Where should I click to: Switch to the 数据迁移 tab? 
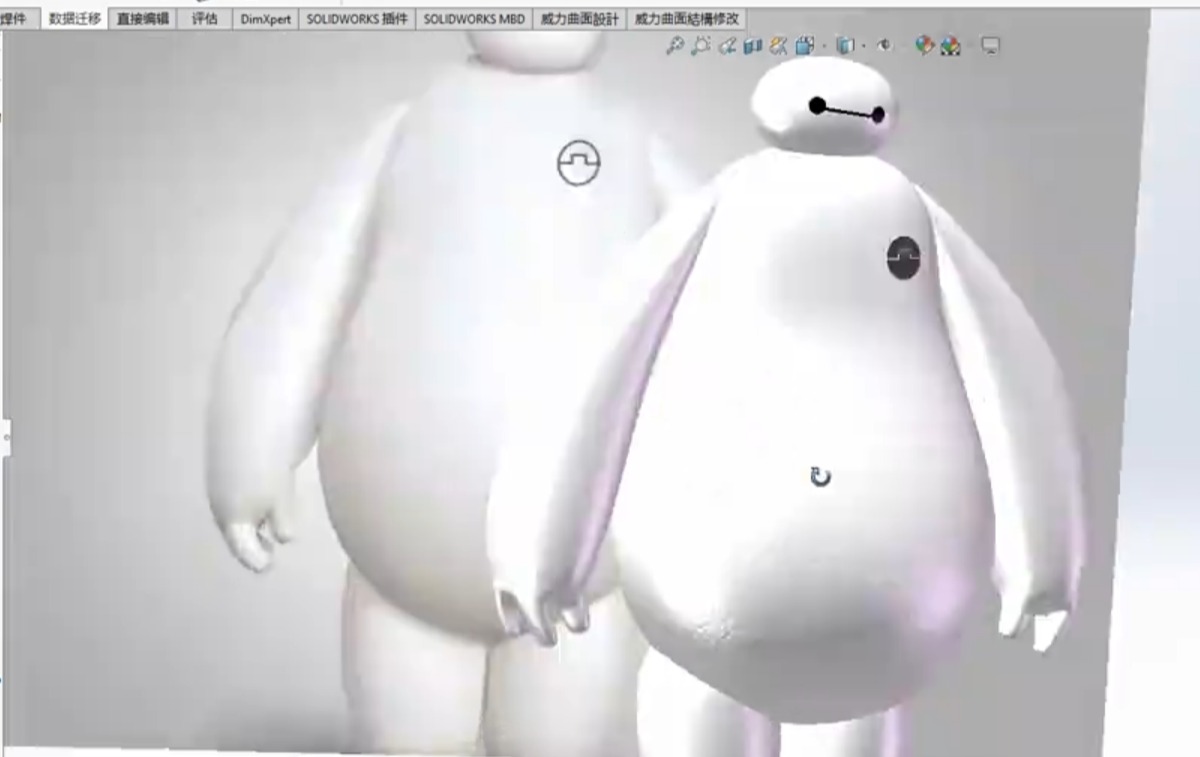75,19
